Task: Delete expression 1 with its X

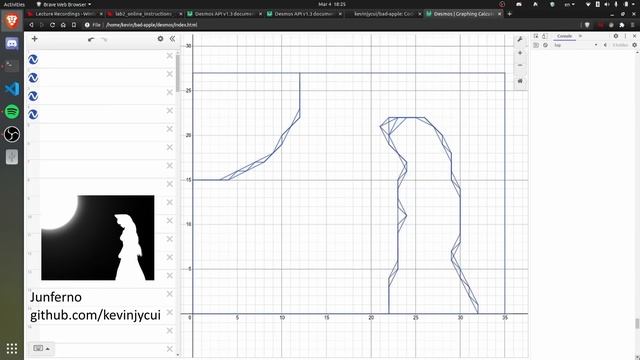Action: pyautogui.click(x=170, y=56)
